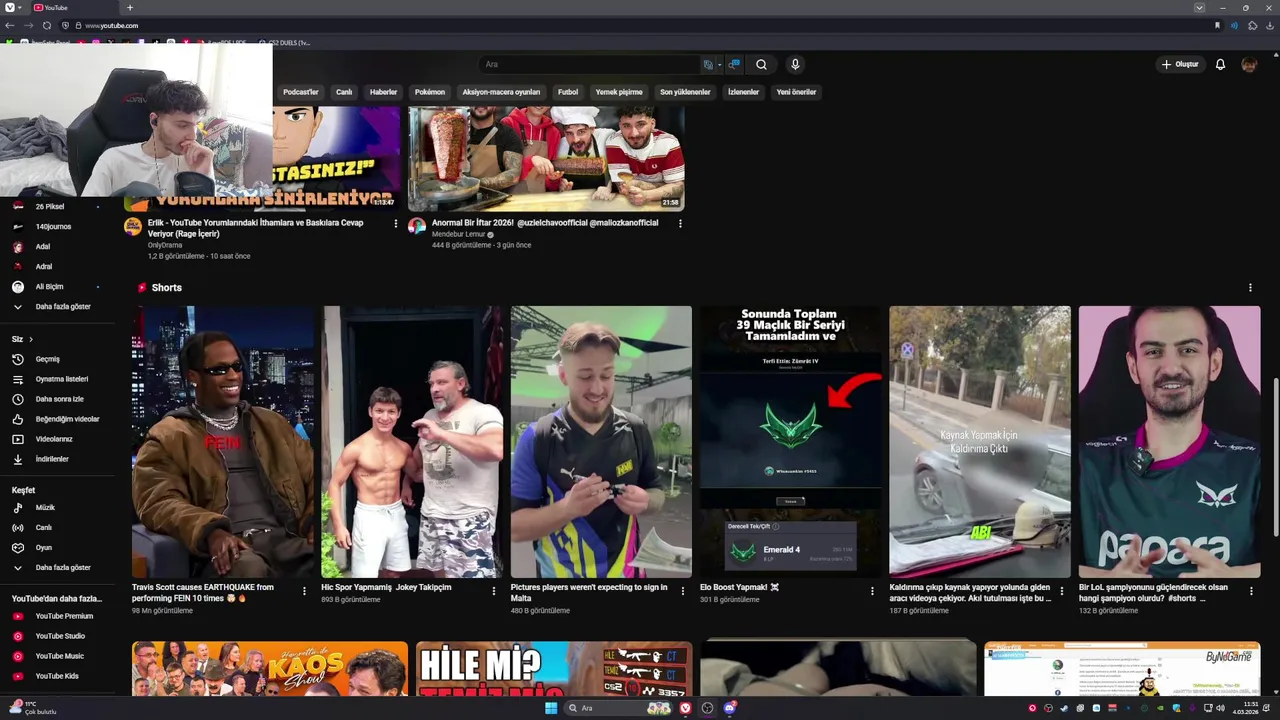This screenshot has width=1280, height=720.
Task: Open options for Hiç Spor Yapmamış short
Action: [x=493, y=591]
